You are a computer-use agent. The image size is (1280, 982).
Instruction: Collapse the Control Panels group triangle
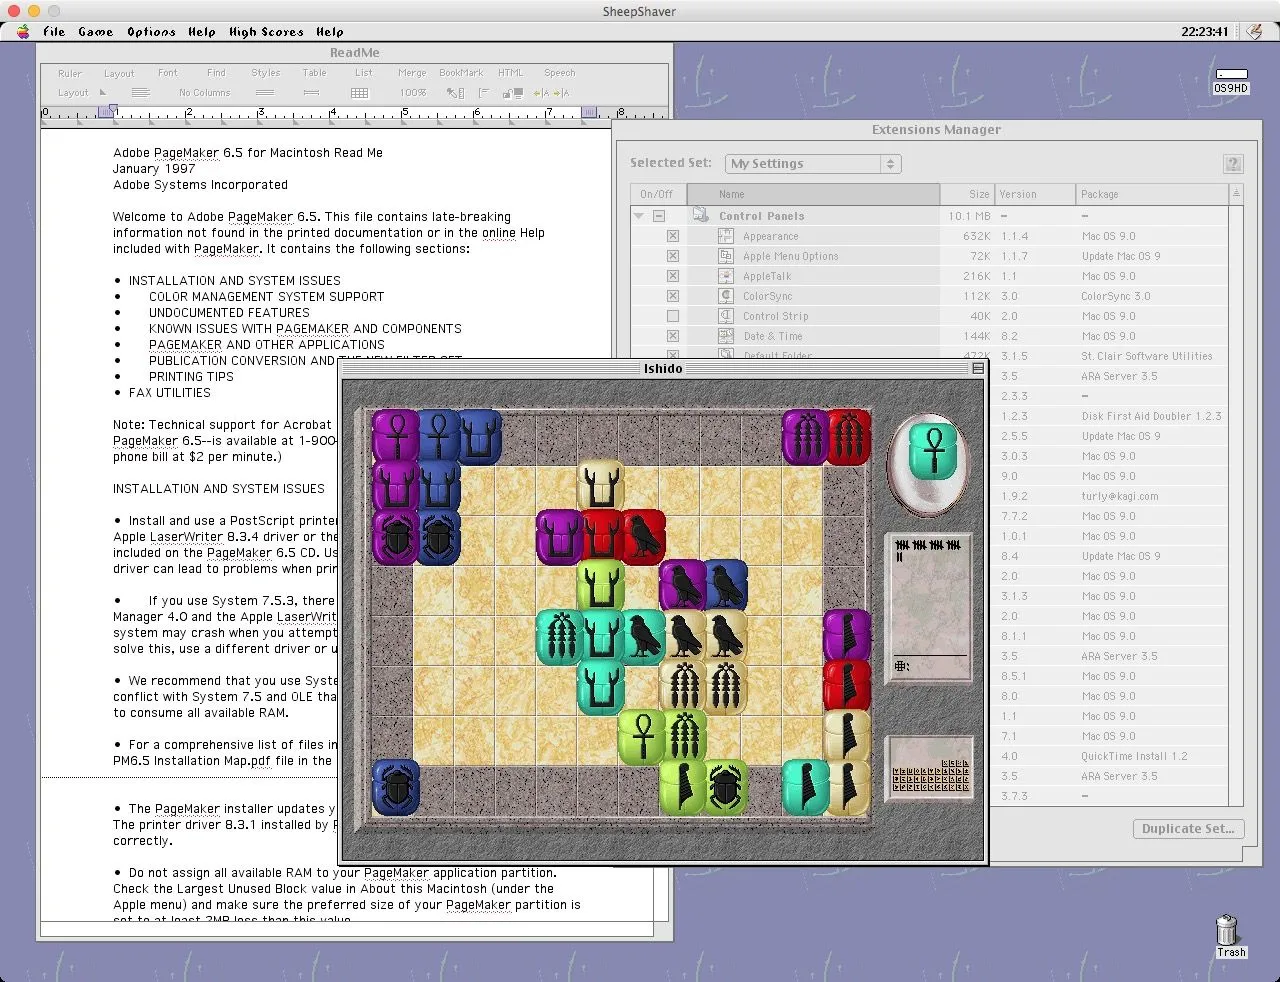pos(638,216)
